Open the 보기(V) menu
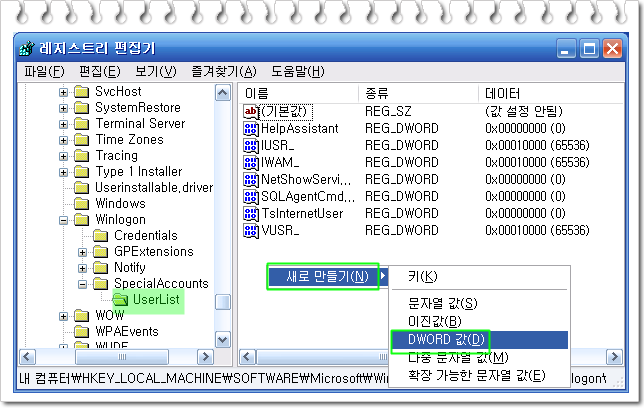The height and width of the screenshot is (408, 644). 156,71
